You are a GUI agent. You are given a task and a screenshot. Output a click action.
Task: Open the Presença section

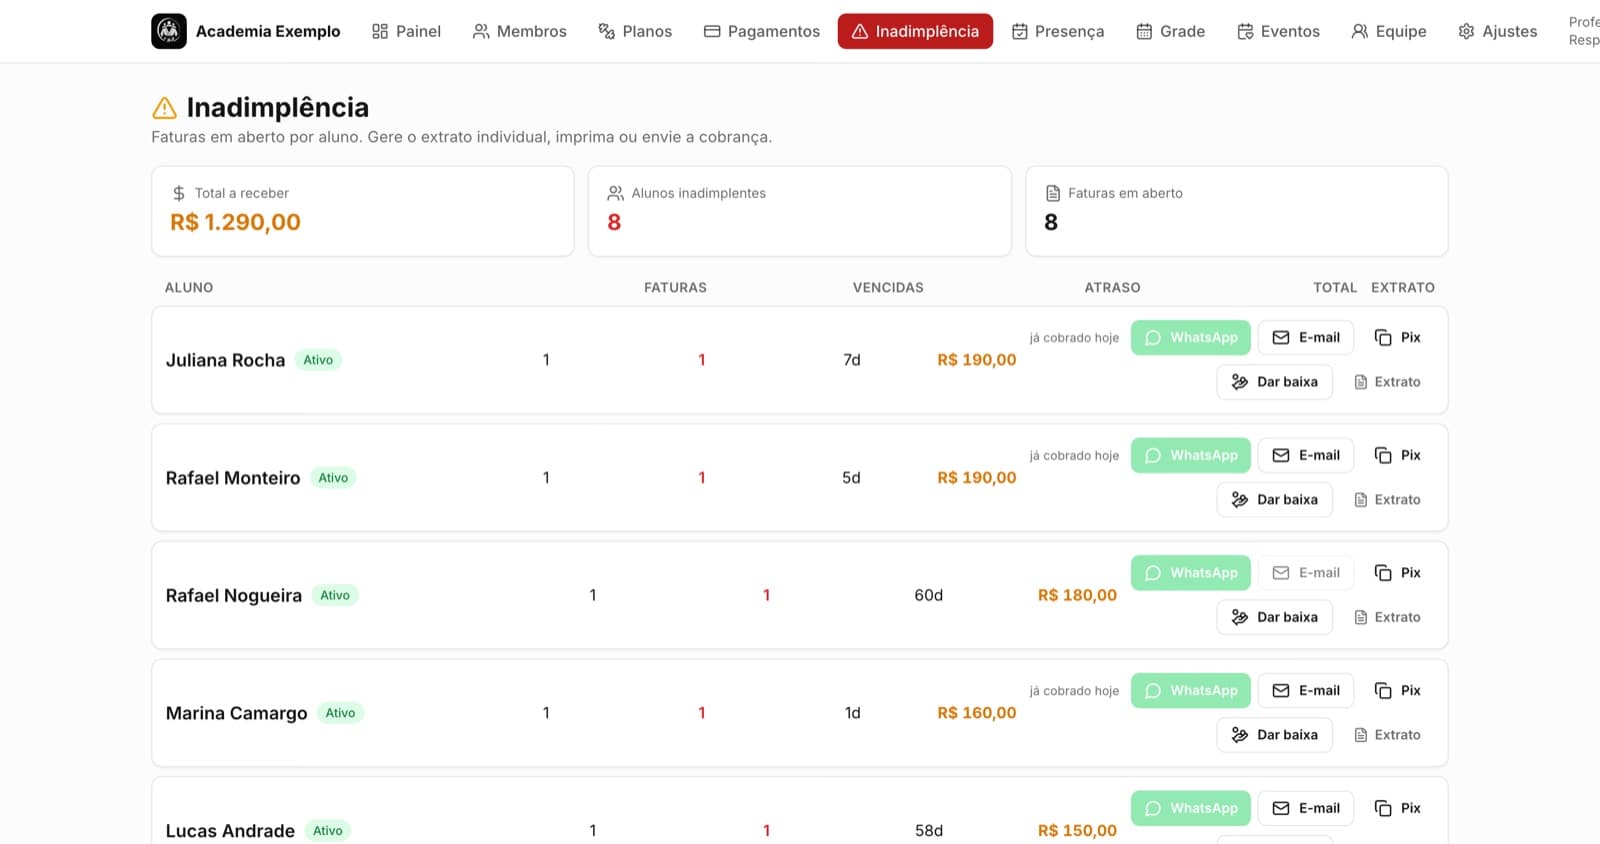(x=1058, y=31)
